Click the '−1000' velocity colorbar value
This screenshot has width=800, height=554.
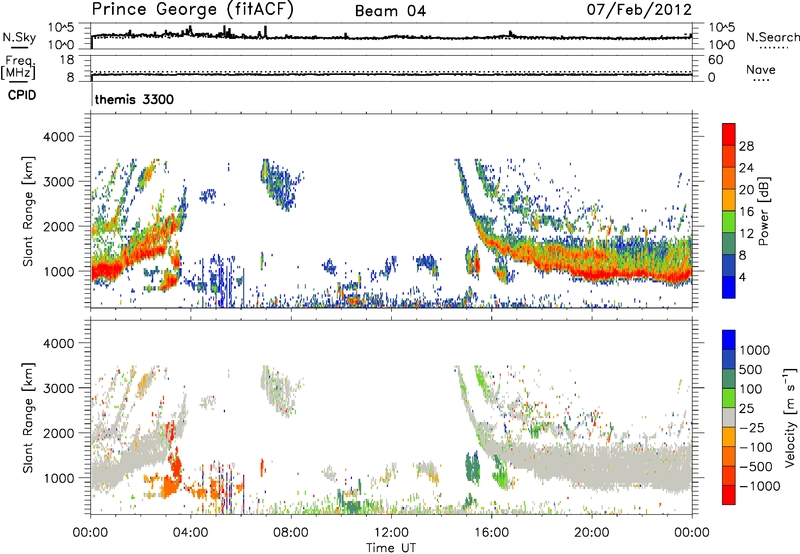(760, 486)
